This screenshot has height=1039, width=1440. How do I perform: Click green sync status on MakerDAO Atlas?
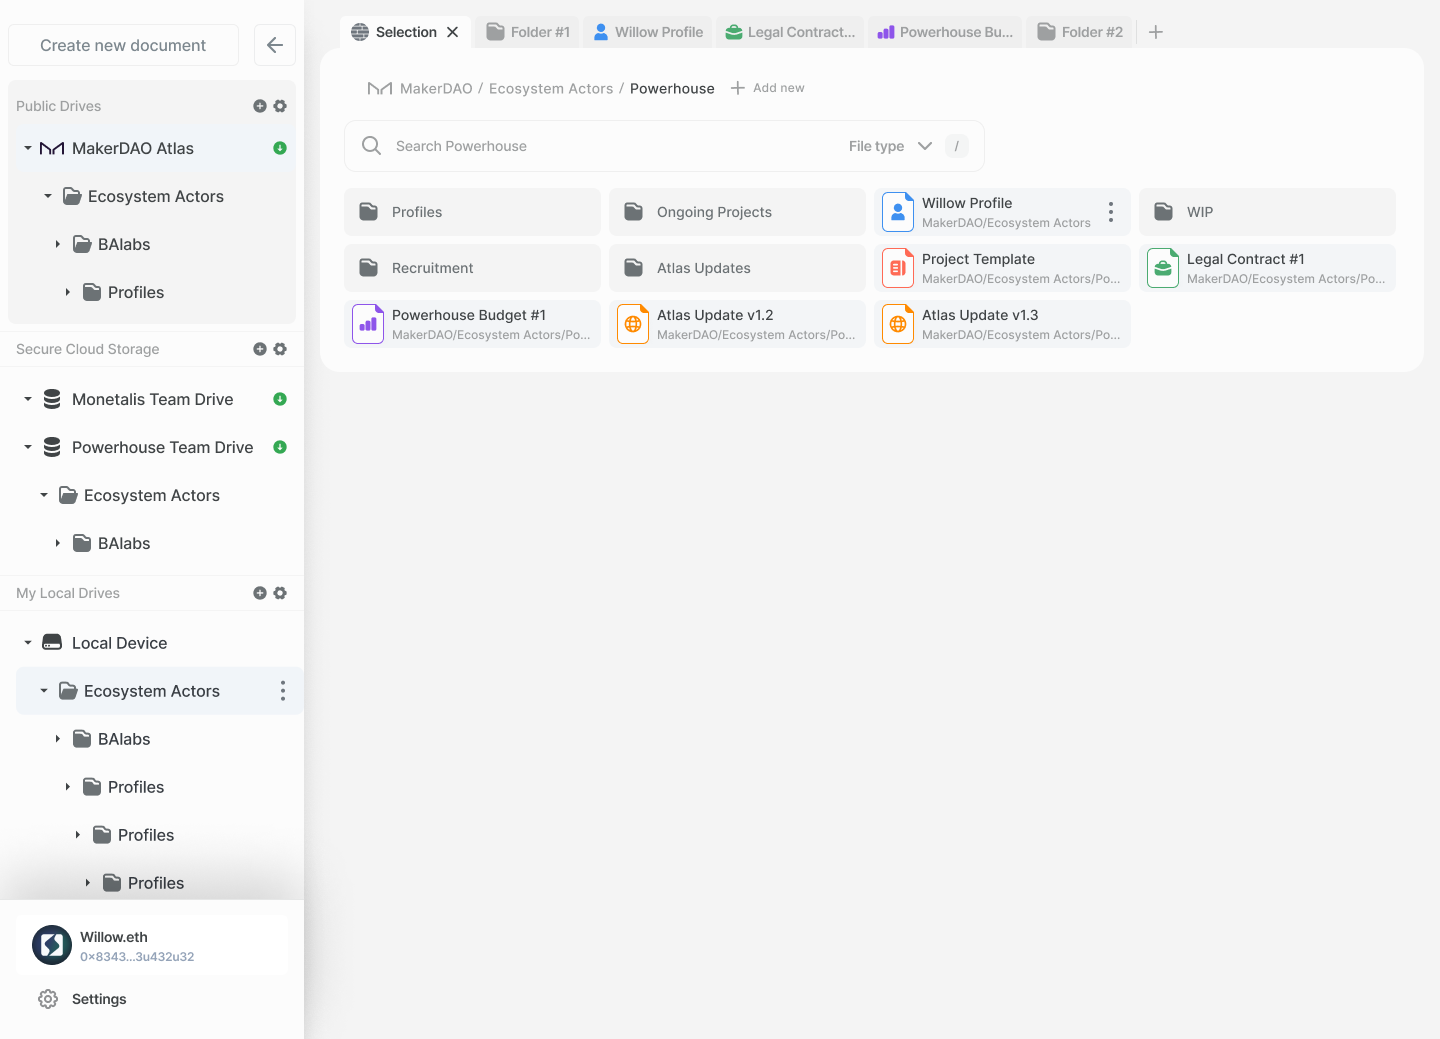pyautogui.click(x=280, y=148)
